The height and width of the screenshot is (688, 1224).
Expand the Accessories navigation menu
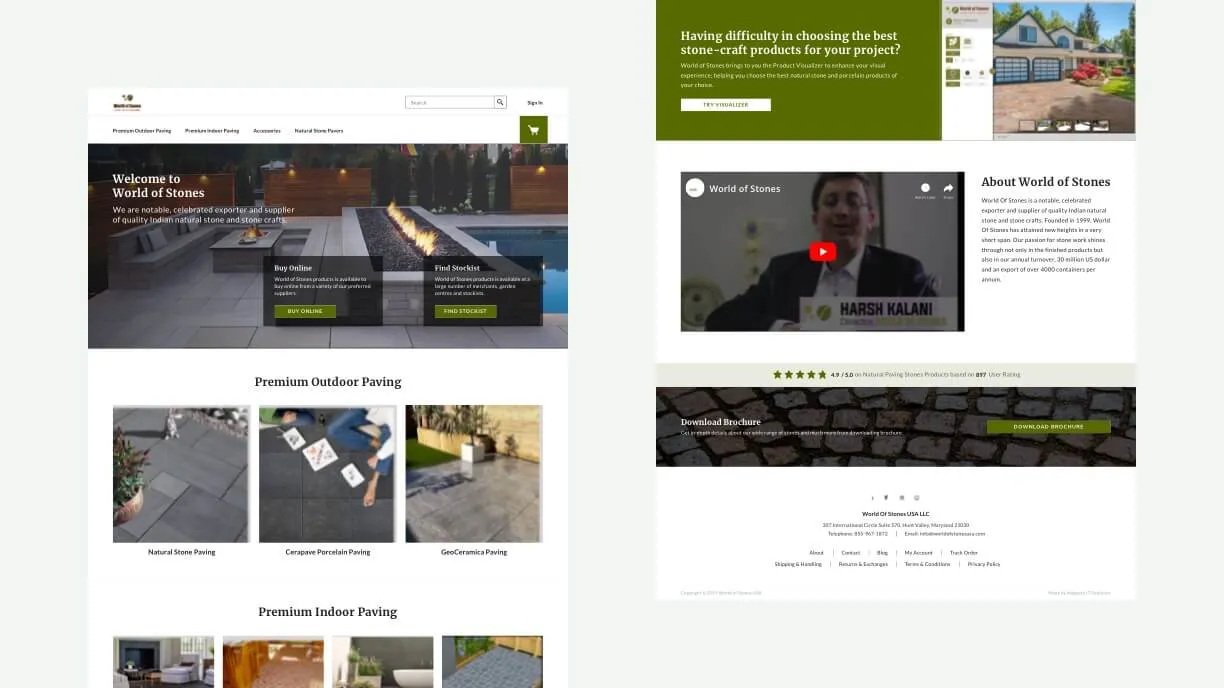point(266,129)
